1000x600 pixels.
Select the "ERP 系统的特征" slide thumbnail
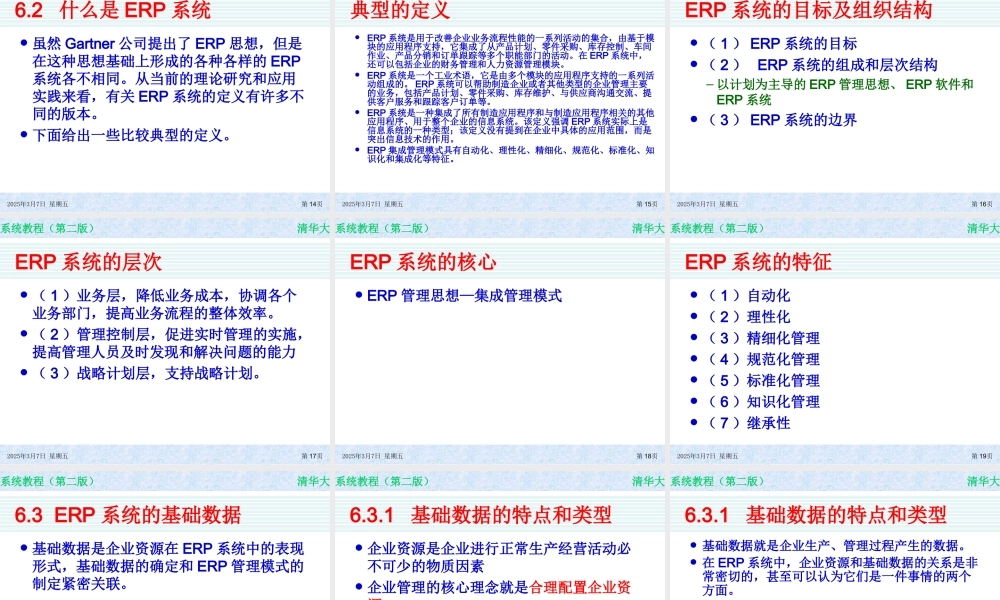(835, 341)
